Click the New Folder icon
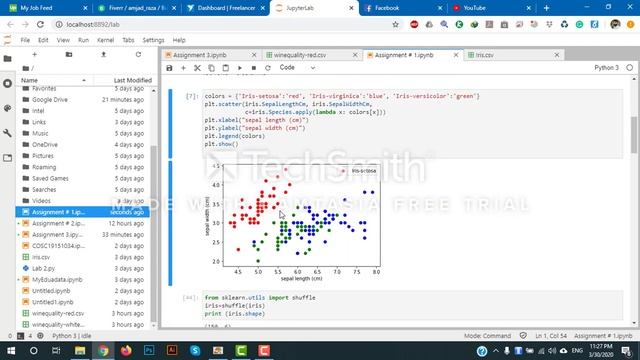This screenshot has width=640, height=360. 69,54
